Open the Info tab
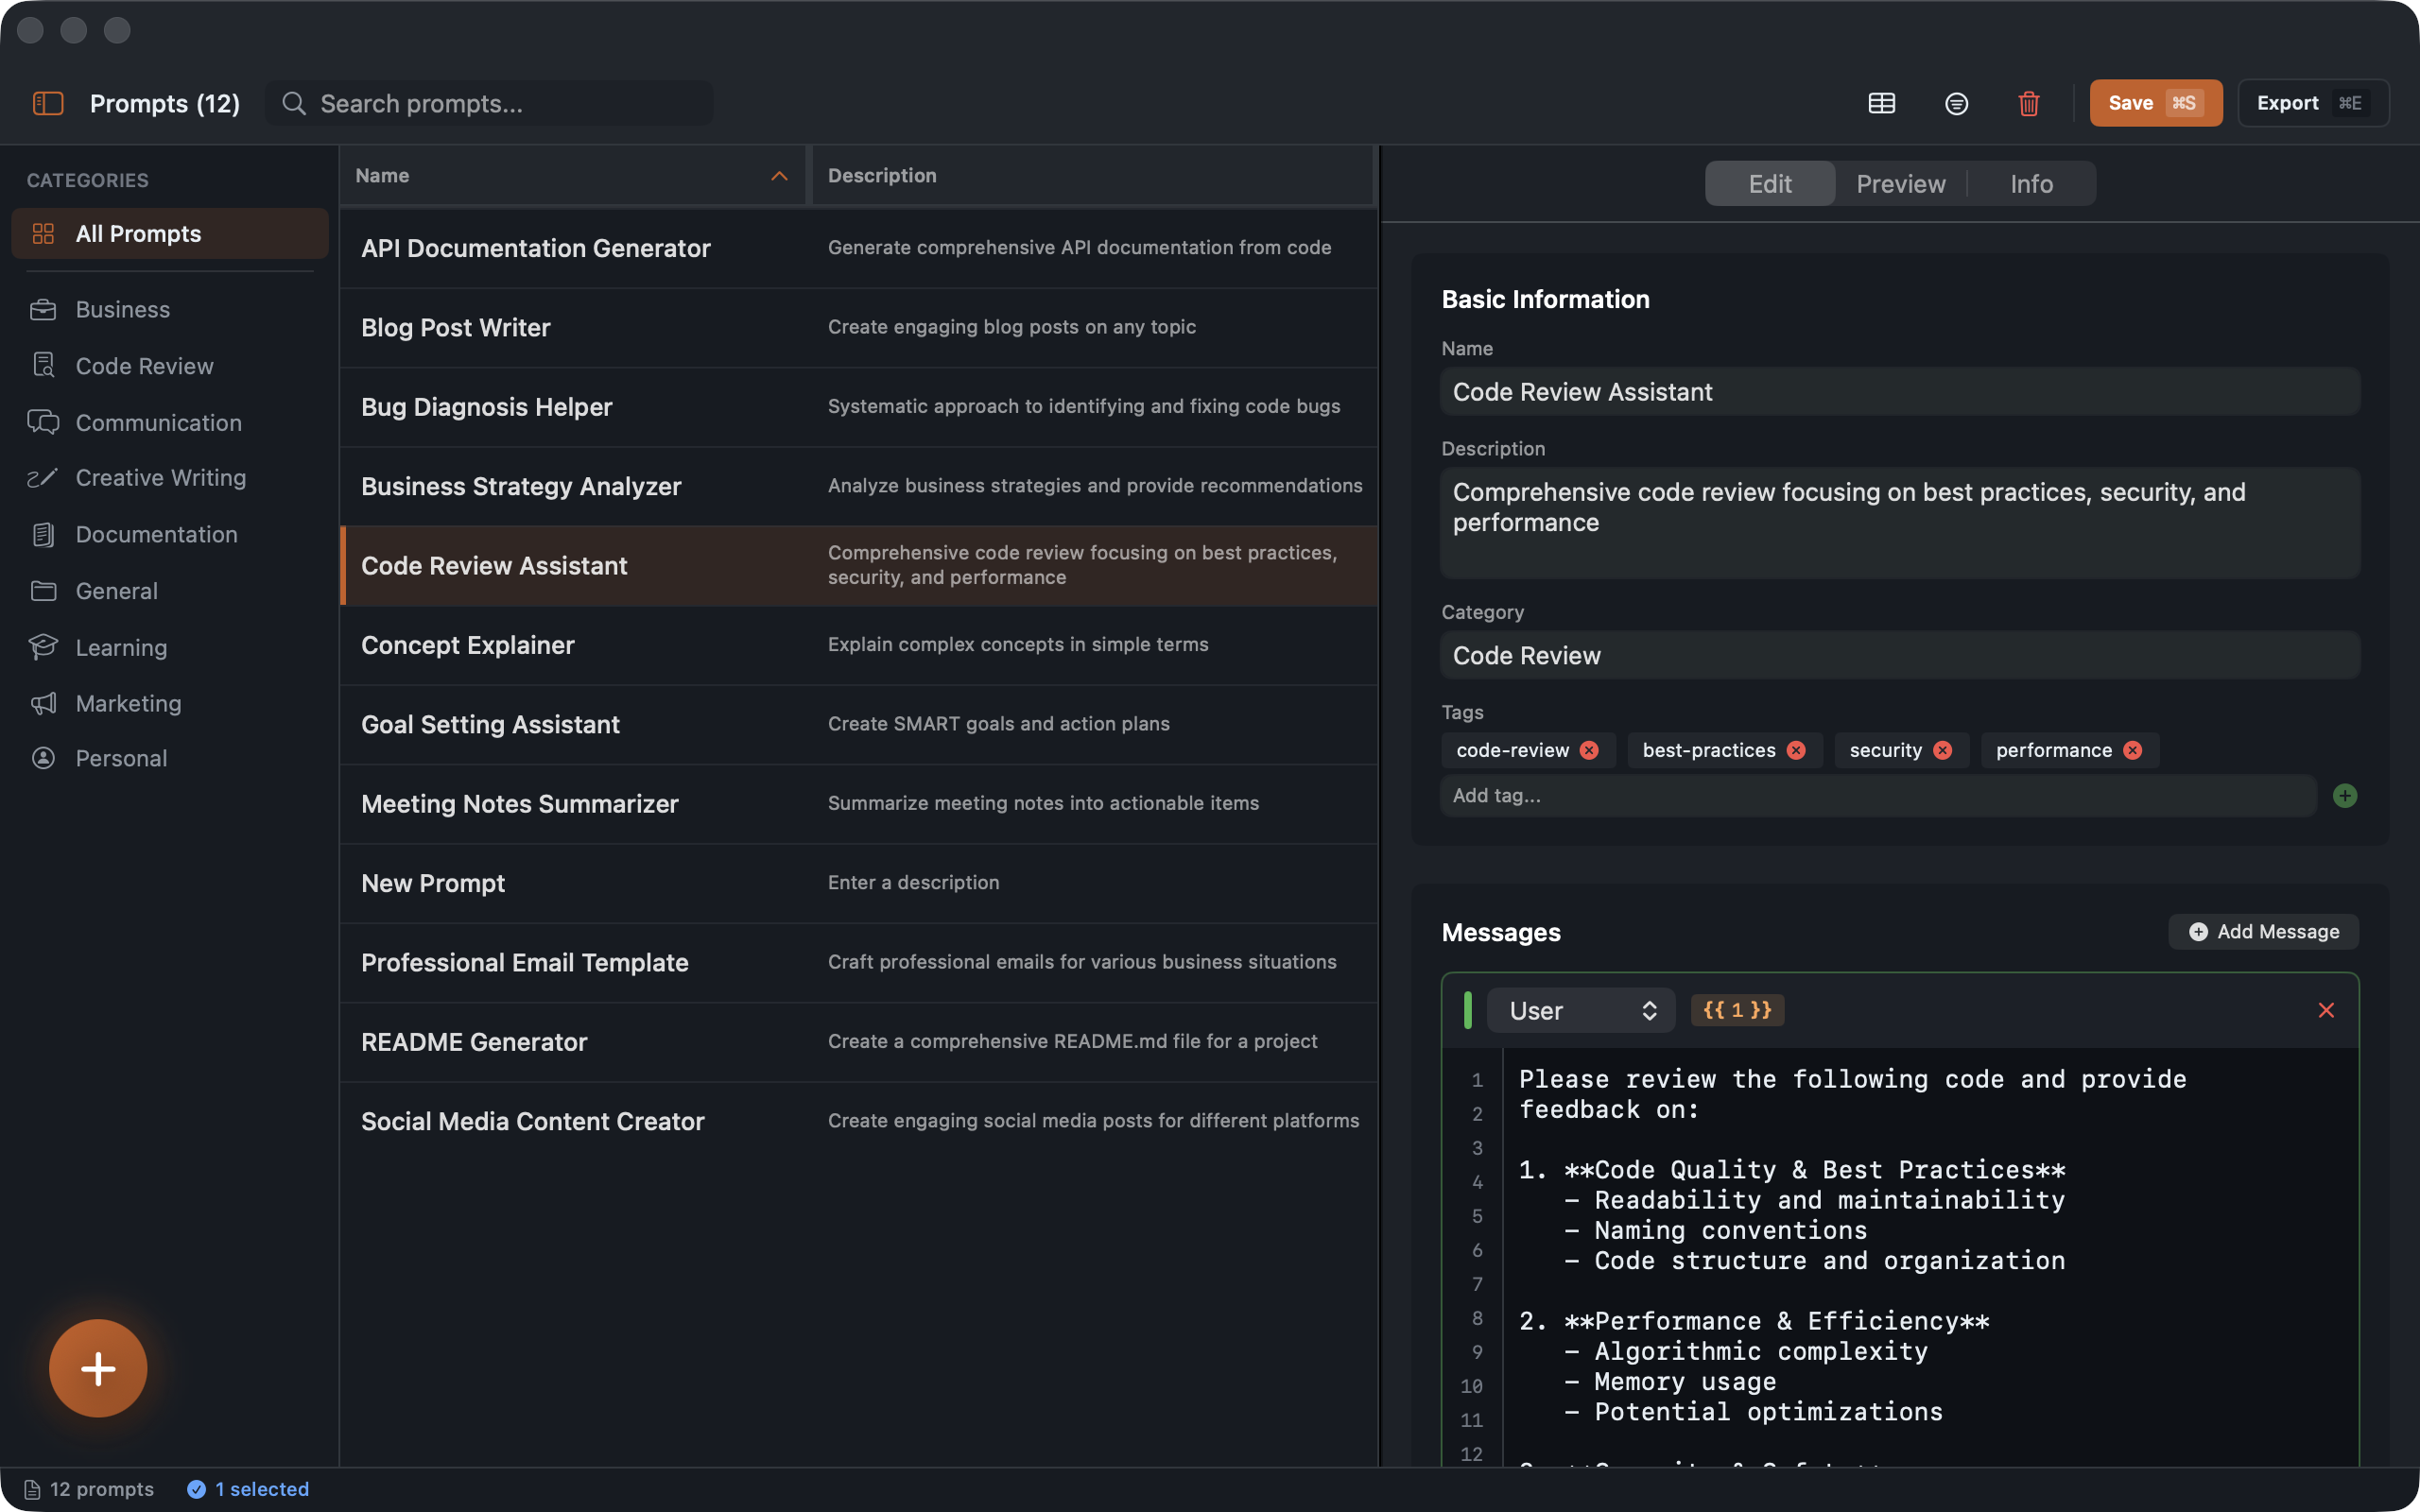2420x1512 pixels. tap(2031, 183)
